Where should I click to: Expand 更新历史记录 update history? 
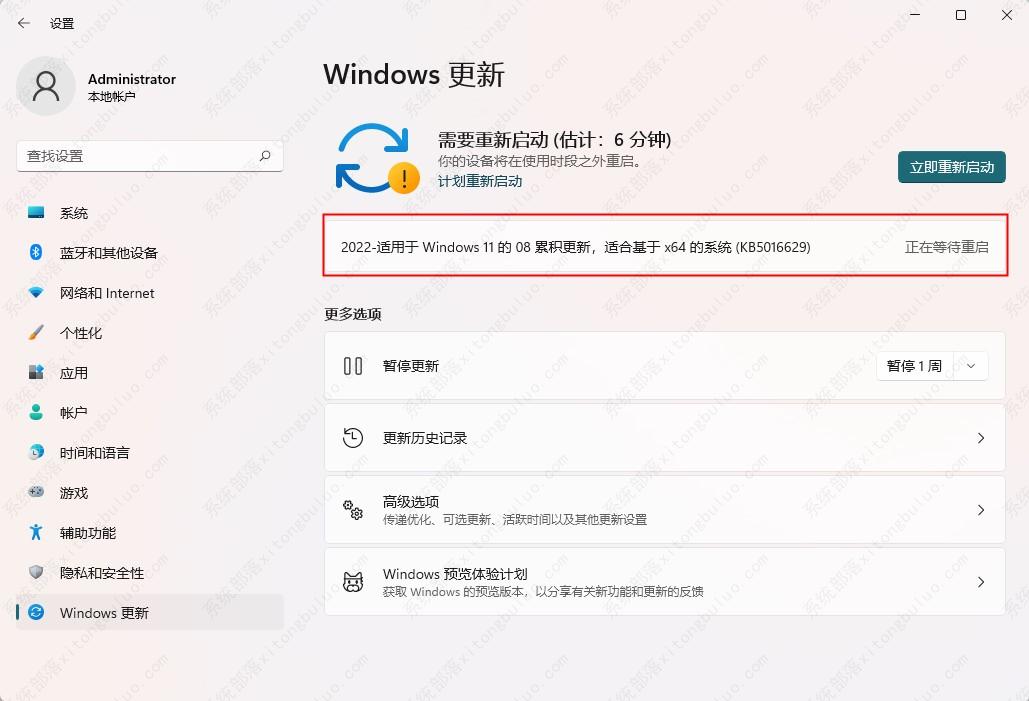coord(664,438)
